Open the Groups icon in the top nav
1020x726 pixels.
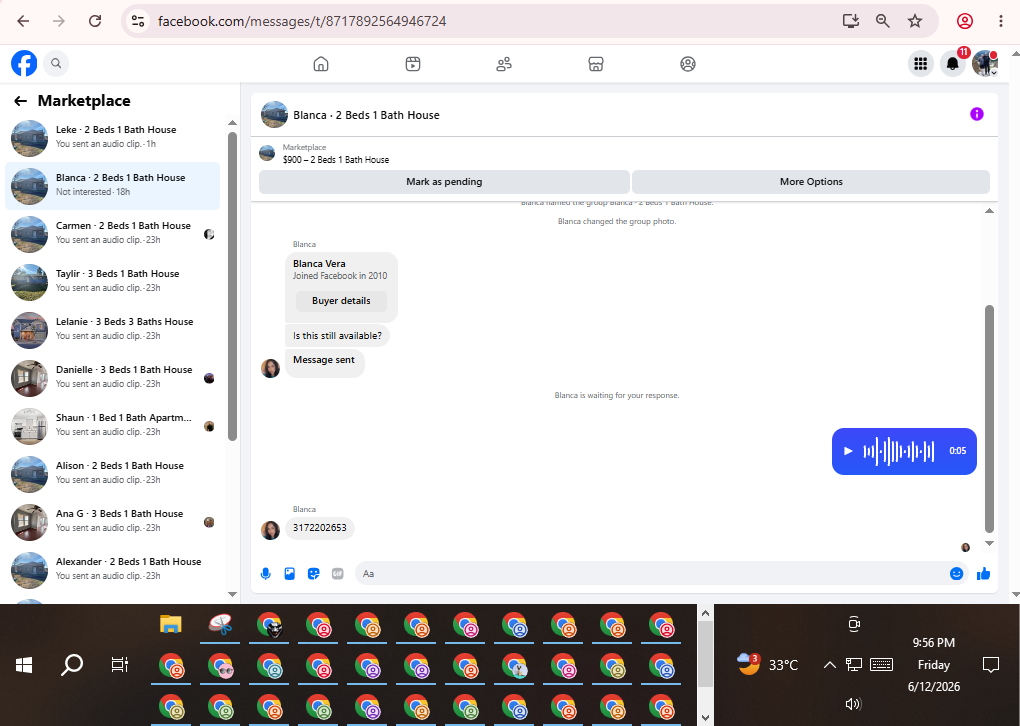(688, 64)
